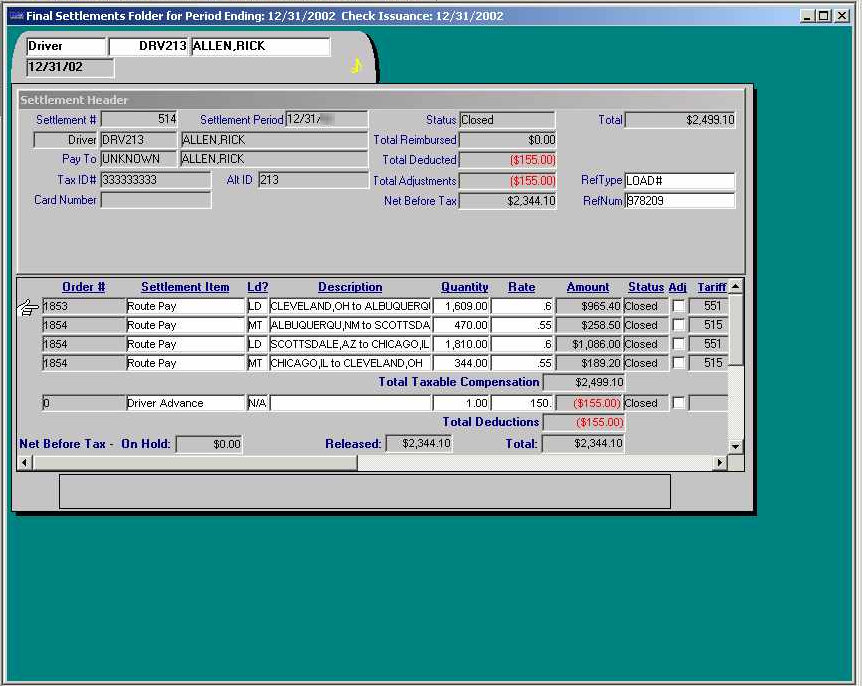Click the vertical scrollbar thumb
This screenshot has width=862, height=686.
pos(736,329)
